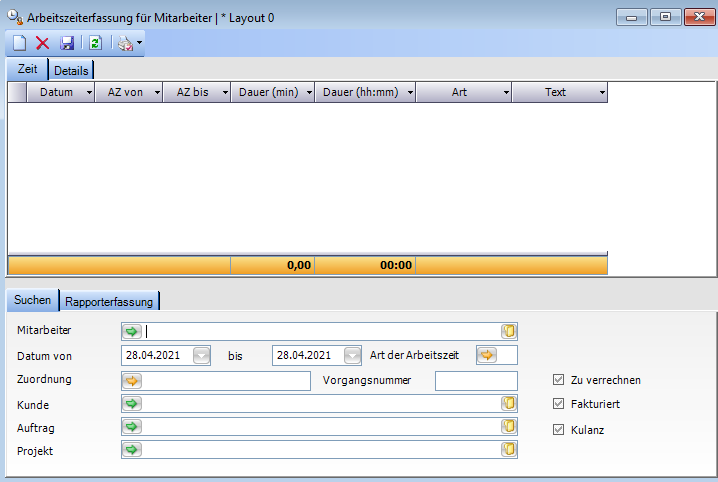Open the Art column header dropdown
Viewport: 718px width, 482px height.
tap(506, 92)
